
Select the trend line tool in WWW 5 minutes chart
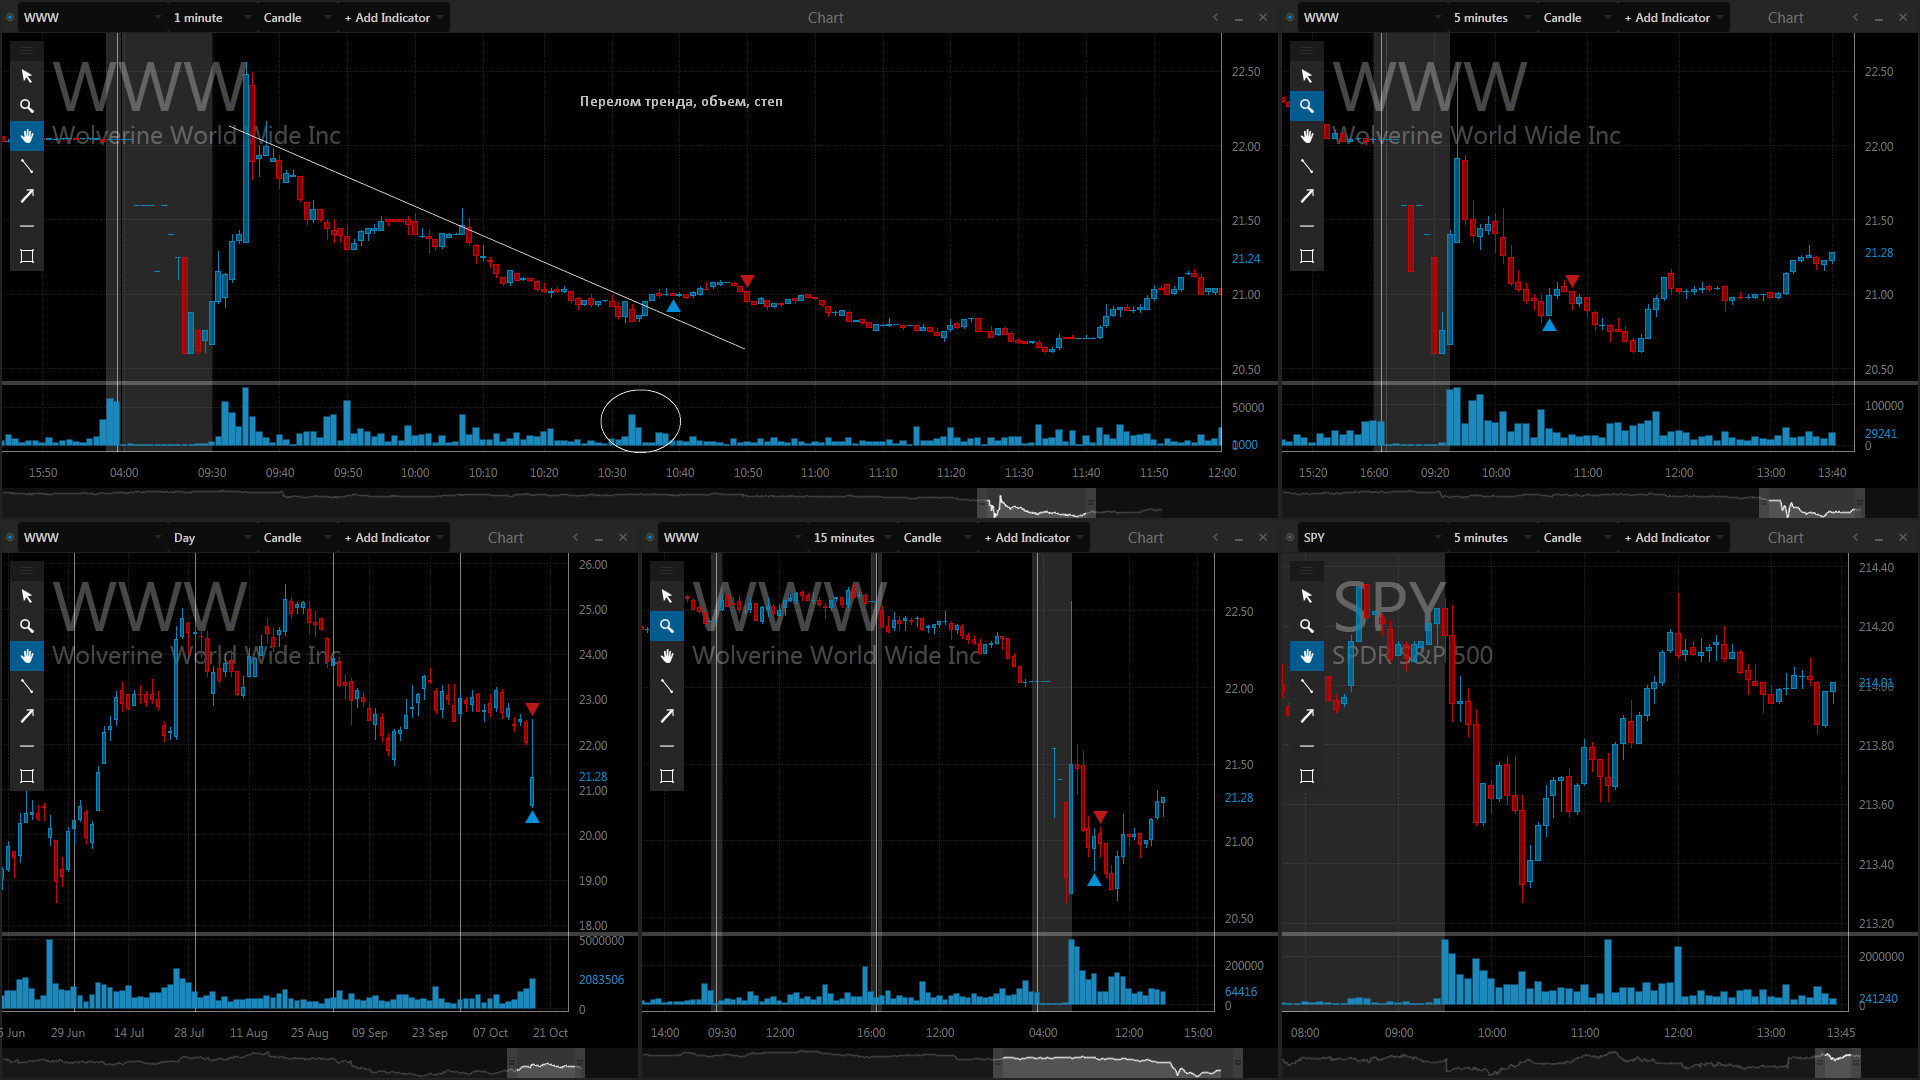click(x=1307, y=166)
